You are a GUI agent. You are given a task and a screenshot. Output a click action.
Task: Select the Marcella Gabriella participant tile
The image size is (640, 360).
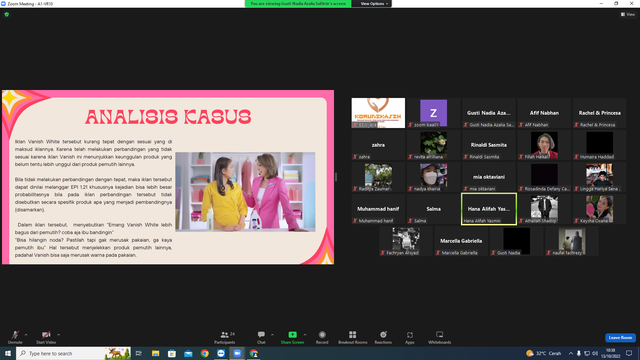coord(461,241)
